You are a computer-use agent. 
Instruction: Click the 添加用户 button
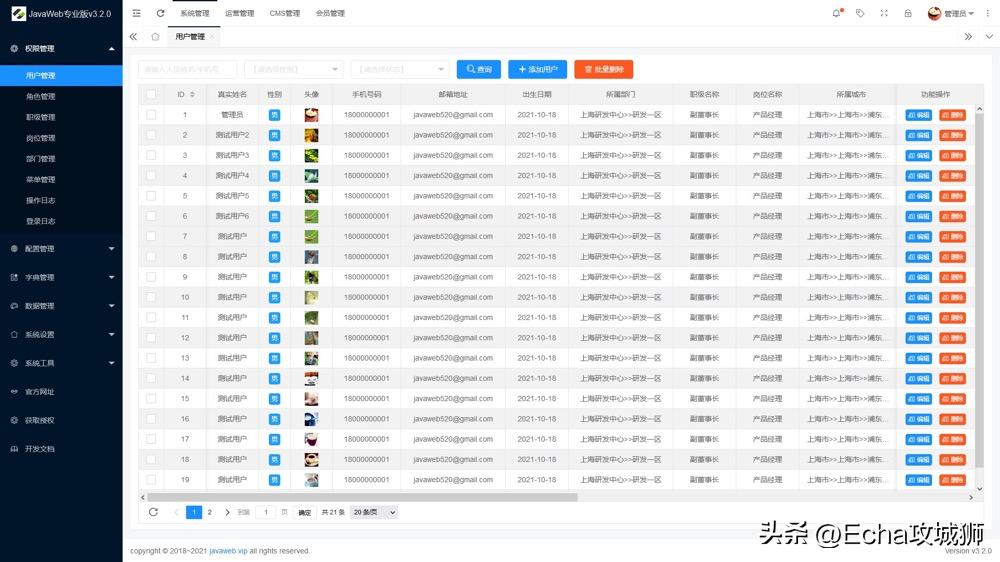pyautogui.click(x=538, y=69)
